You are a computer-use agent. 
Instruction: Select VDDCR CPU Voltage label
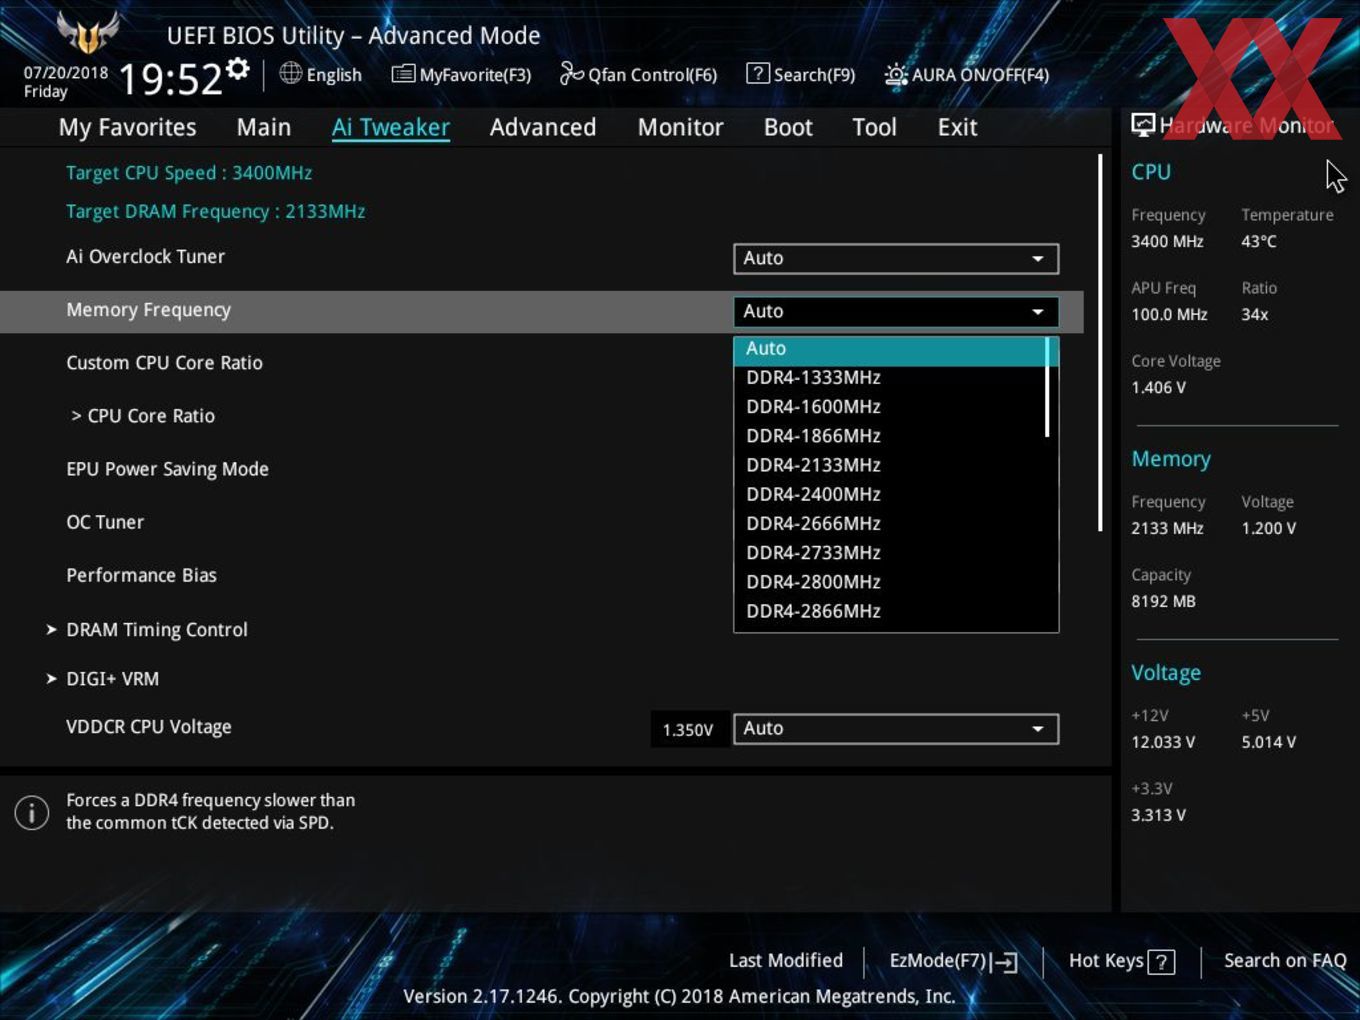pyautogui.click(x=148, y=727)
